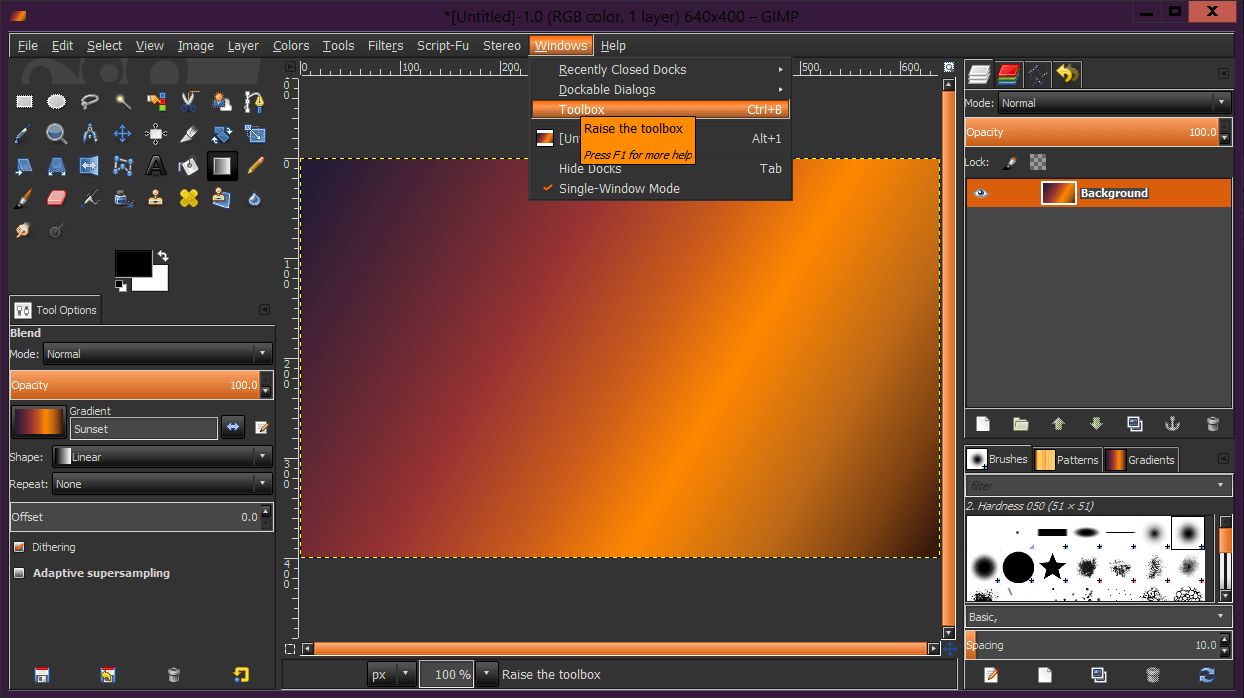Select the Eraser tool
Image resolution: width=1244 pixels, height=698 pixels.
coord(57,198)
